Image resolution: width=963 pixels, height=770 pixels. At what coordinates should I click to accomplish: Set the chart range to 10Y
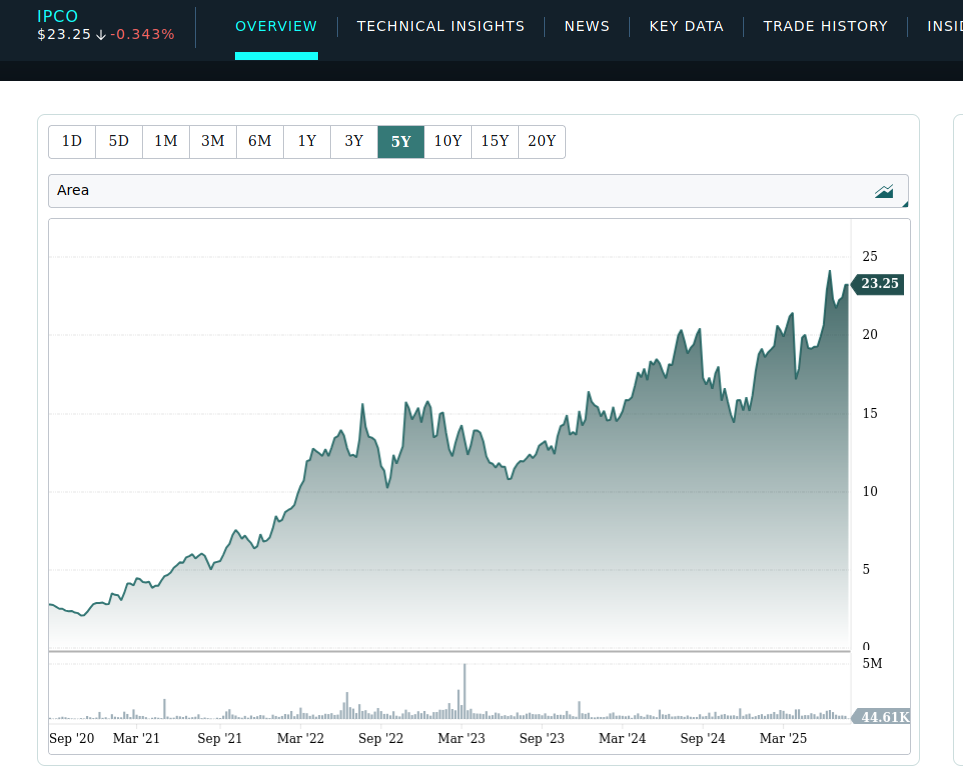coord(448,142)
